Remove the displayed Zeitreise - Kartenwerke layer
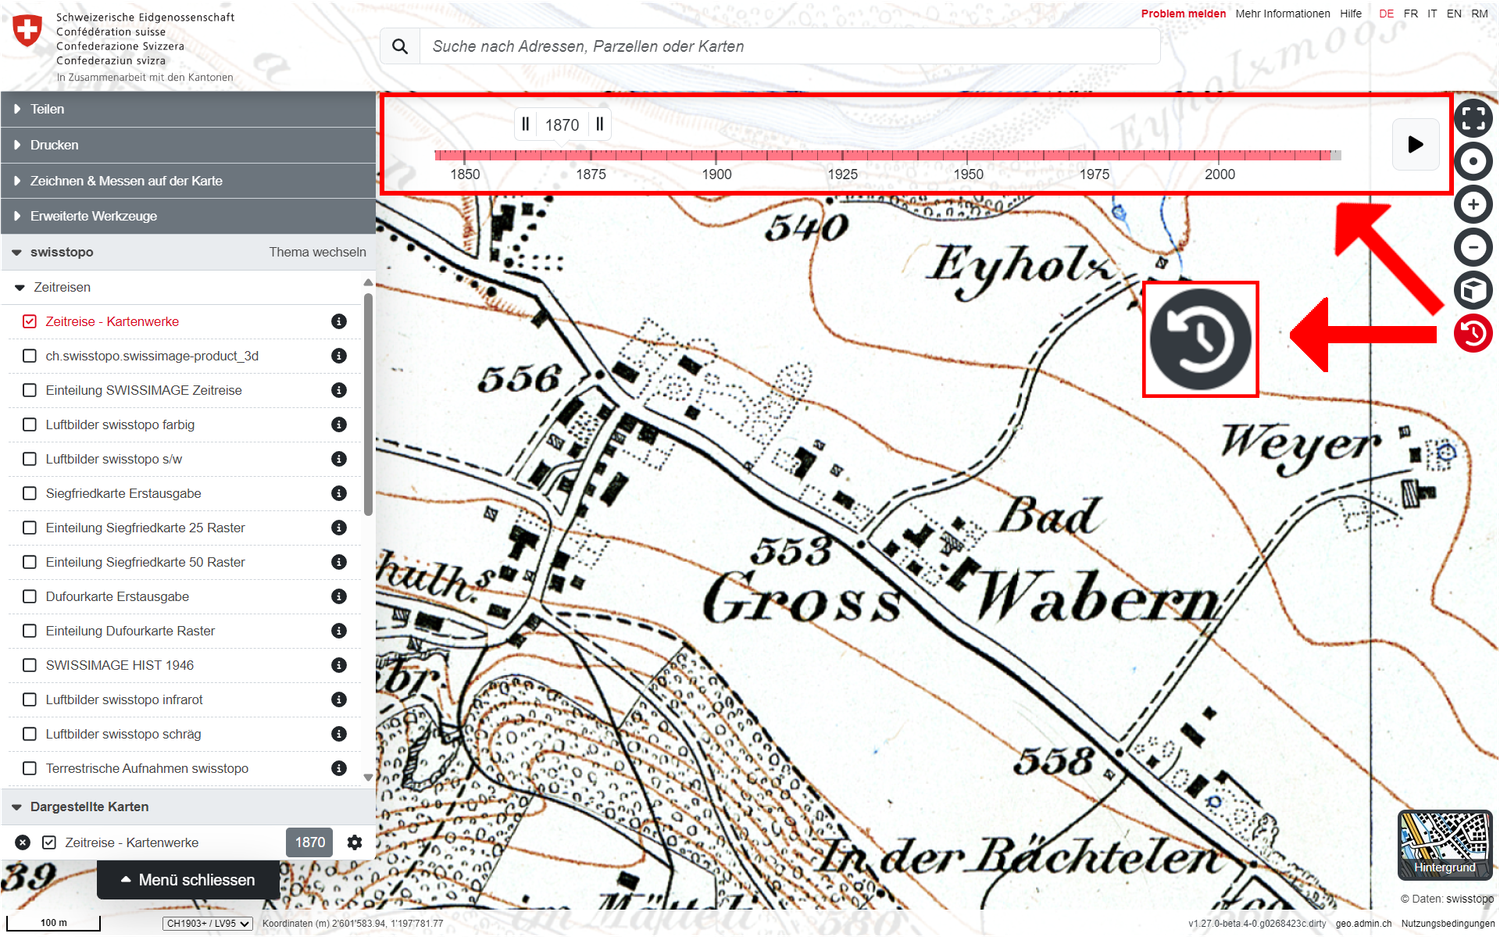The image size is (1500, 938). tap(23, 842)
